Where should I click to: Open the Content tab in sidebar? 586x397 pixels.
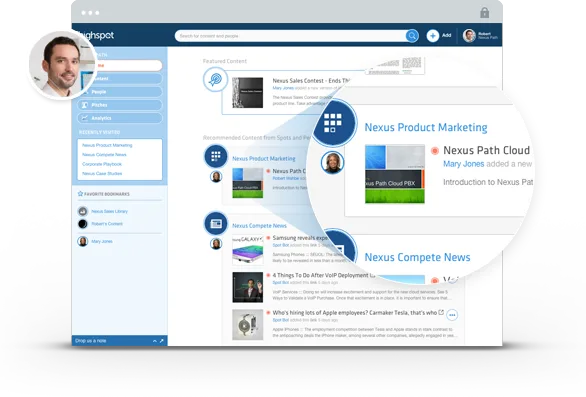tap(120, 79)
